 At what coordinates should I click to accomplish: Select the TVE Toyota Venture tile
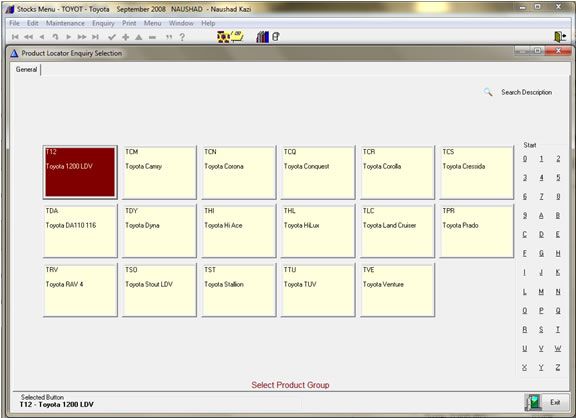[x=397, y=290]
